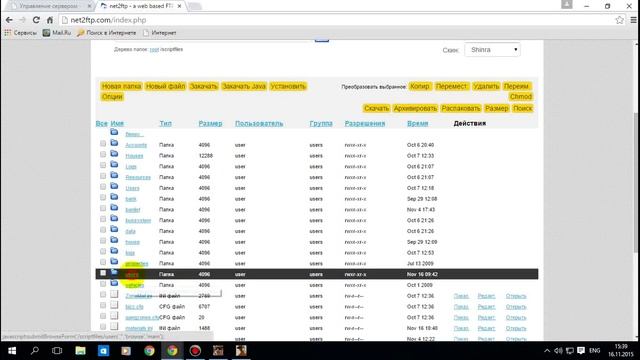The width and height of the screenshot is (640, 360).
Task: Click the Архивировать button
Action: 415,108
